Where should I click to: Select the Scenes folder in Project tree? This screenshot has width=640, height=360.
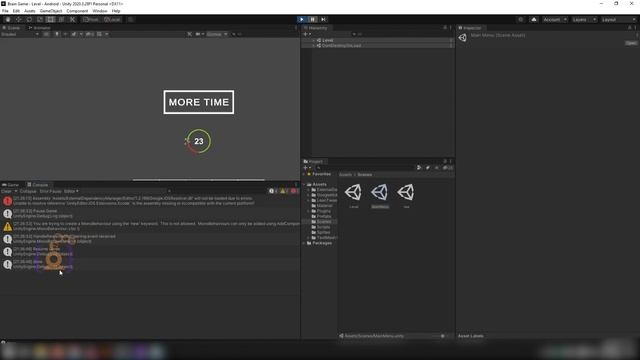click(x=324, y=222)
